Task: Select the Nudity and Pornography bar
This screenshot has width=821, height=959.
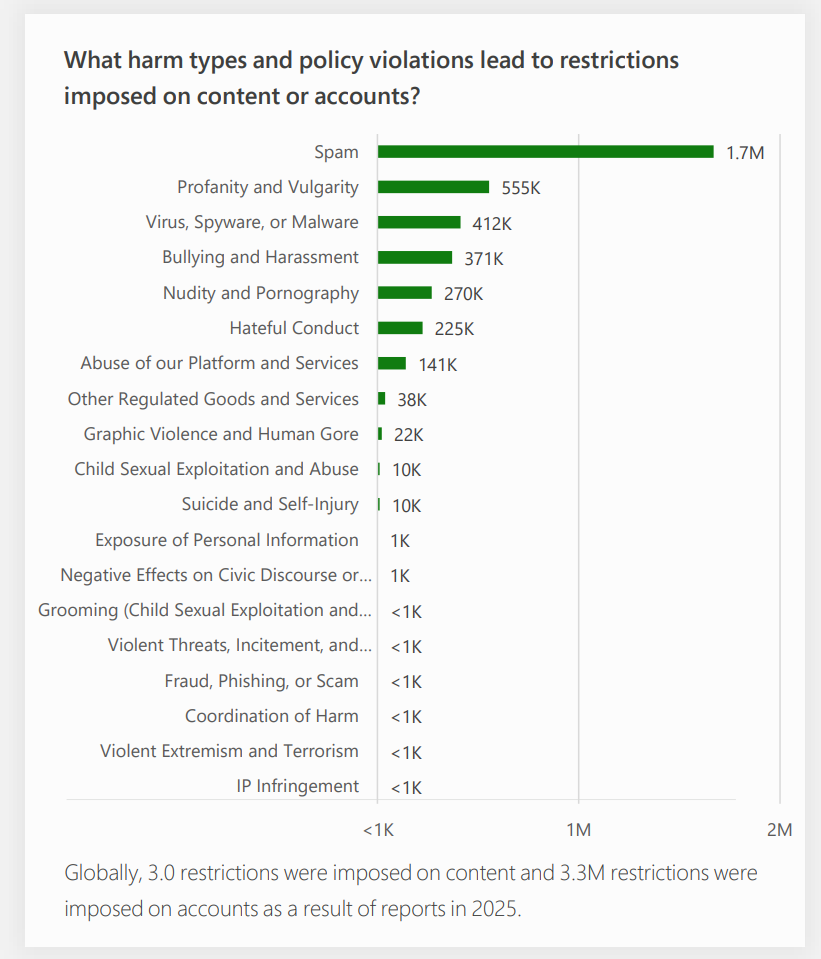Action: point(405,293)
